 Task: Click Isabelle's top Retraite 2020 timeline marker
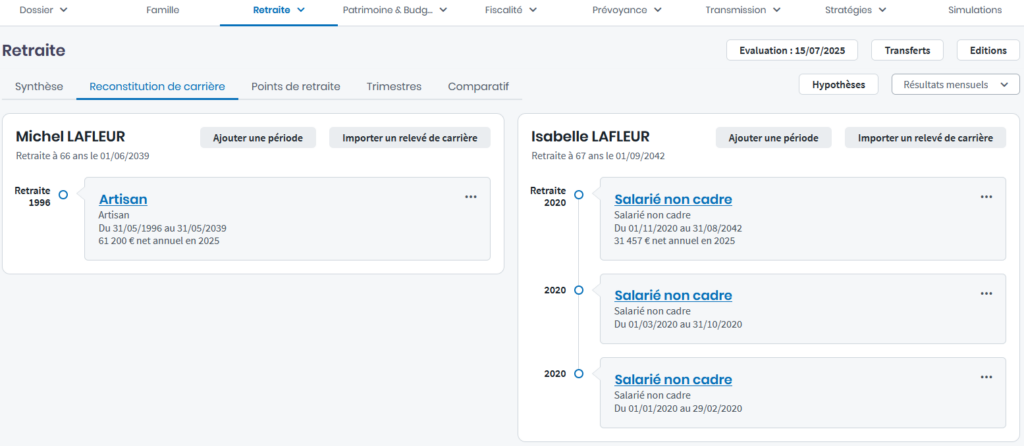coord(578,195)
